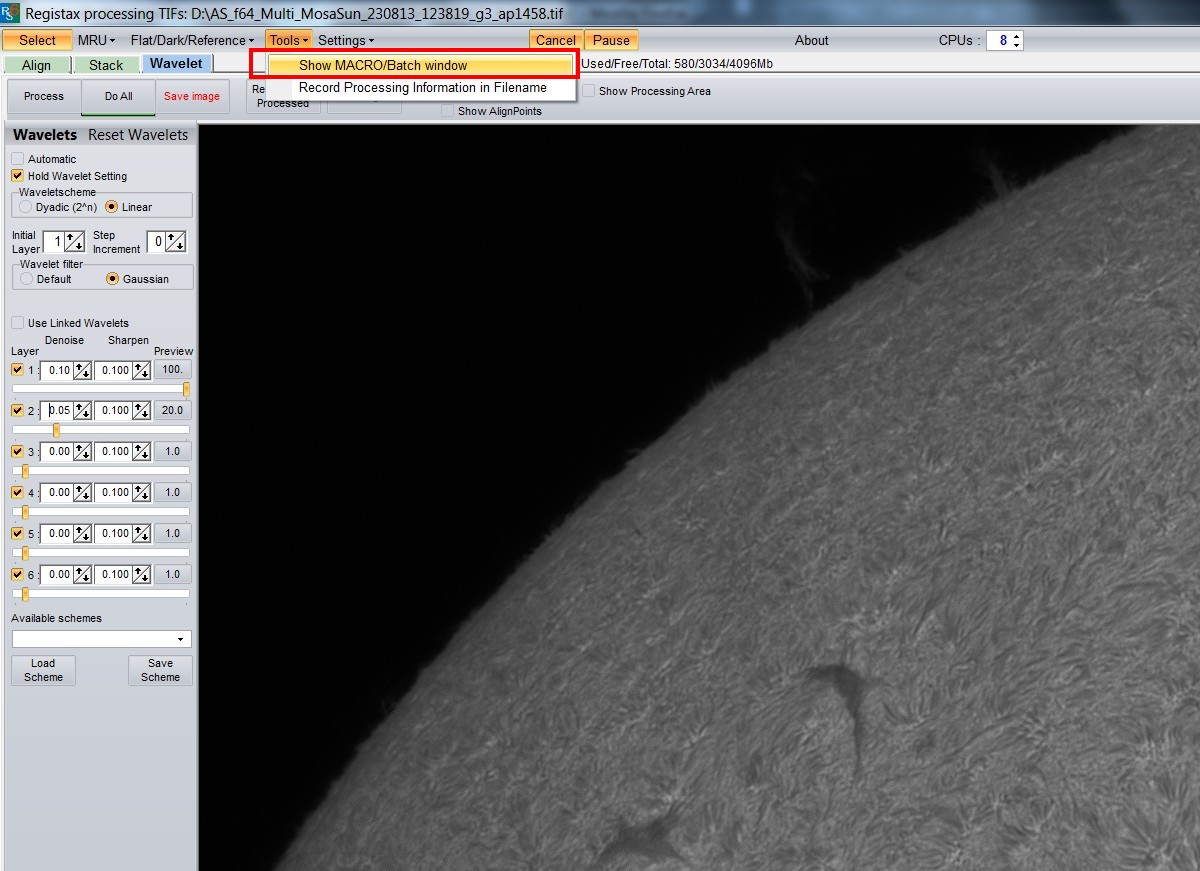The width and height of the screenshot is (1200, 871).
Task: Click the Load Scheme button
Action: (x=44, y=670)
